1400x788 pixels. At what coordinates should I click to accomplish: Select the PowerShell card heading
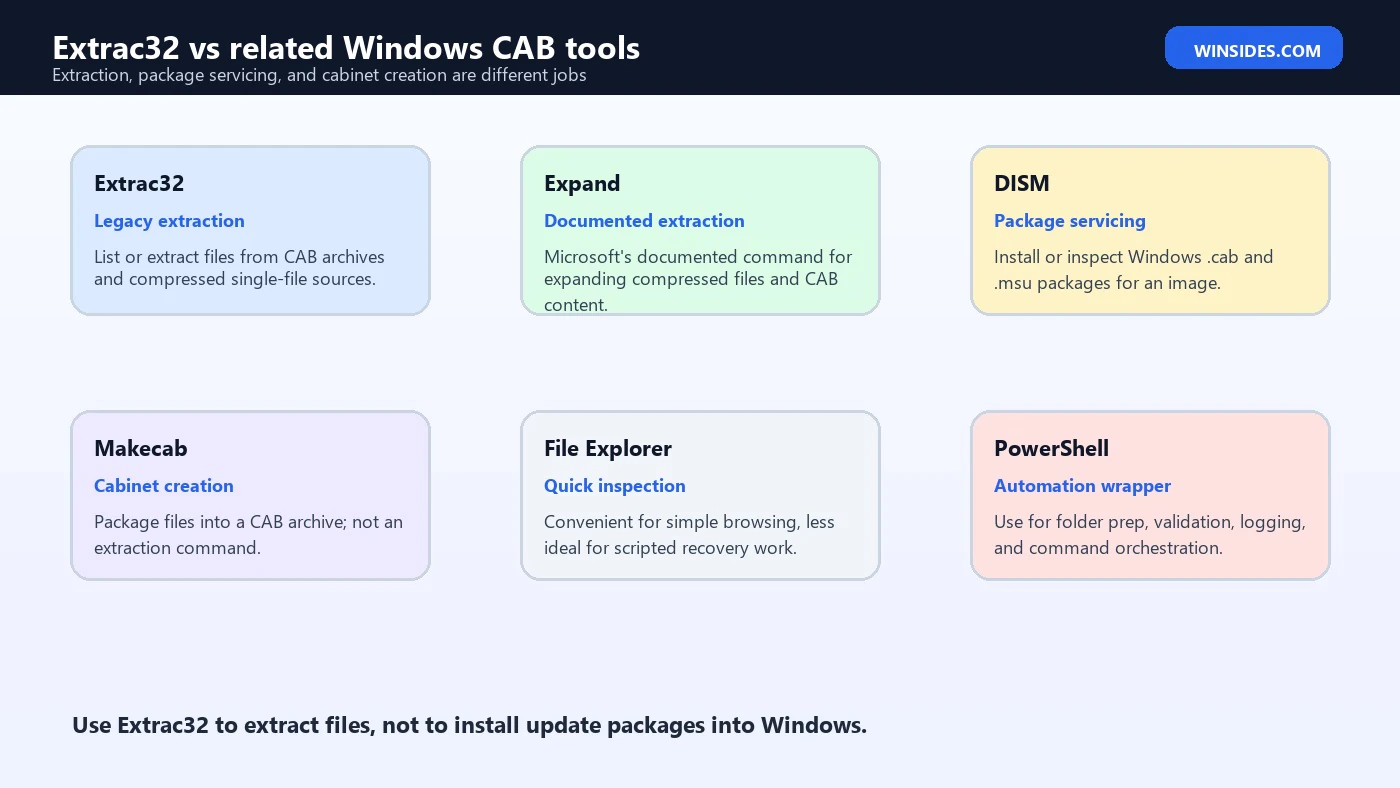click(1051, 448)
